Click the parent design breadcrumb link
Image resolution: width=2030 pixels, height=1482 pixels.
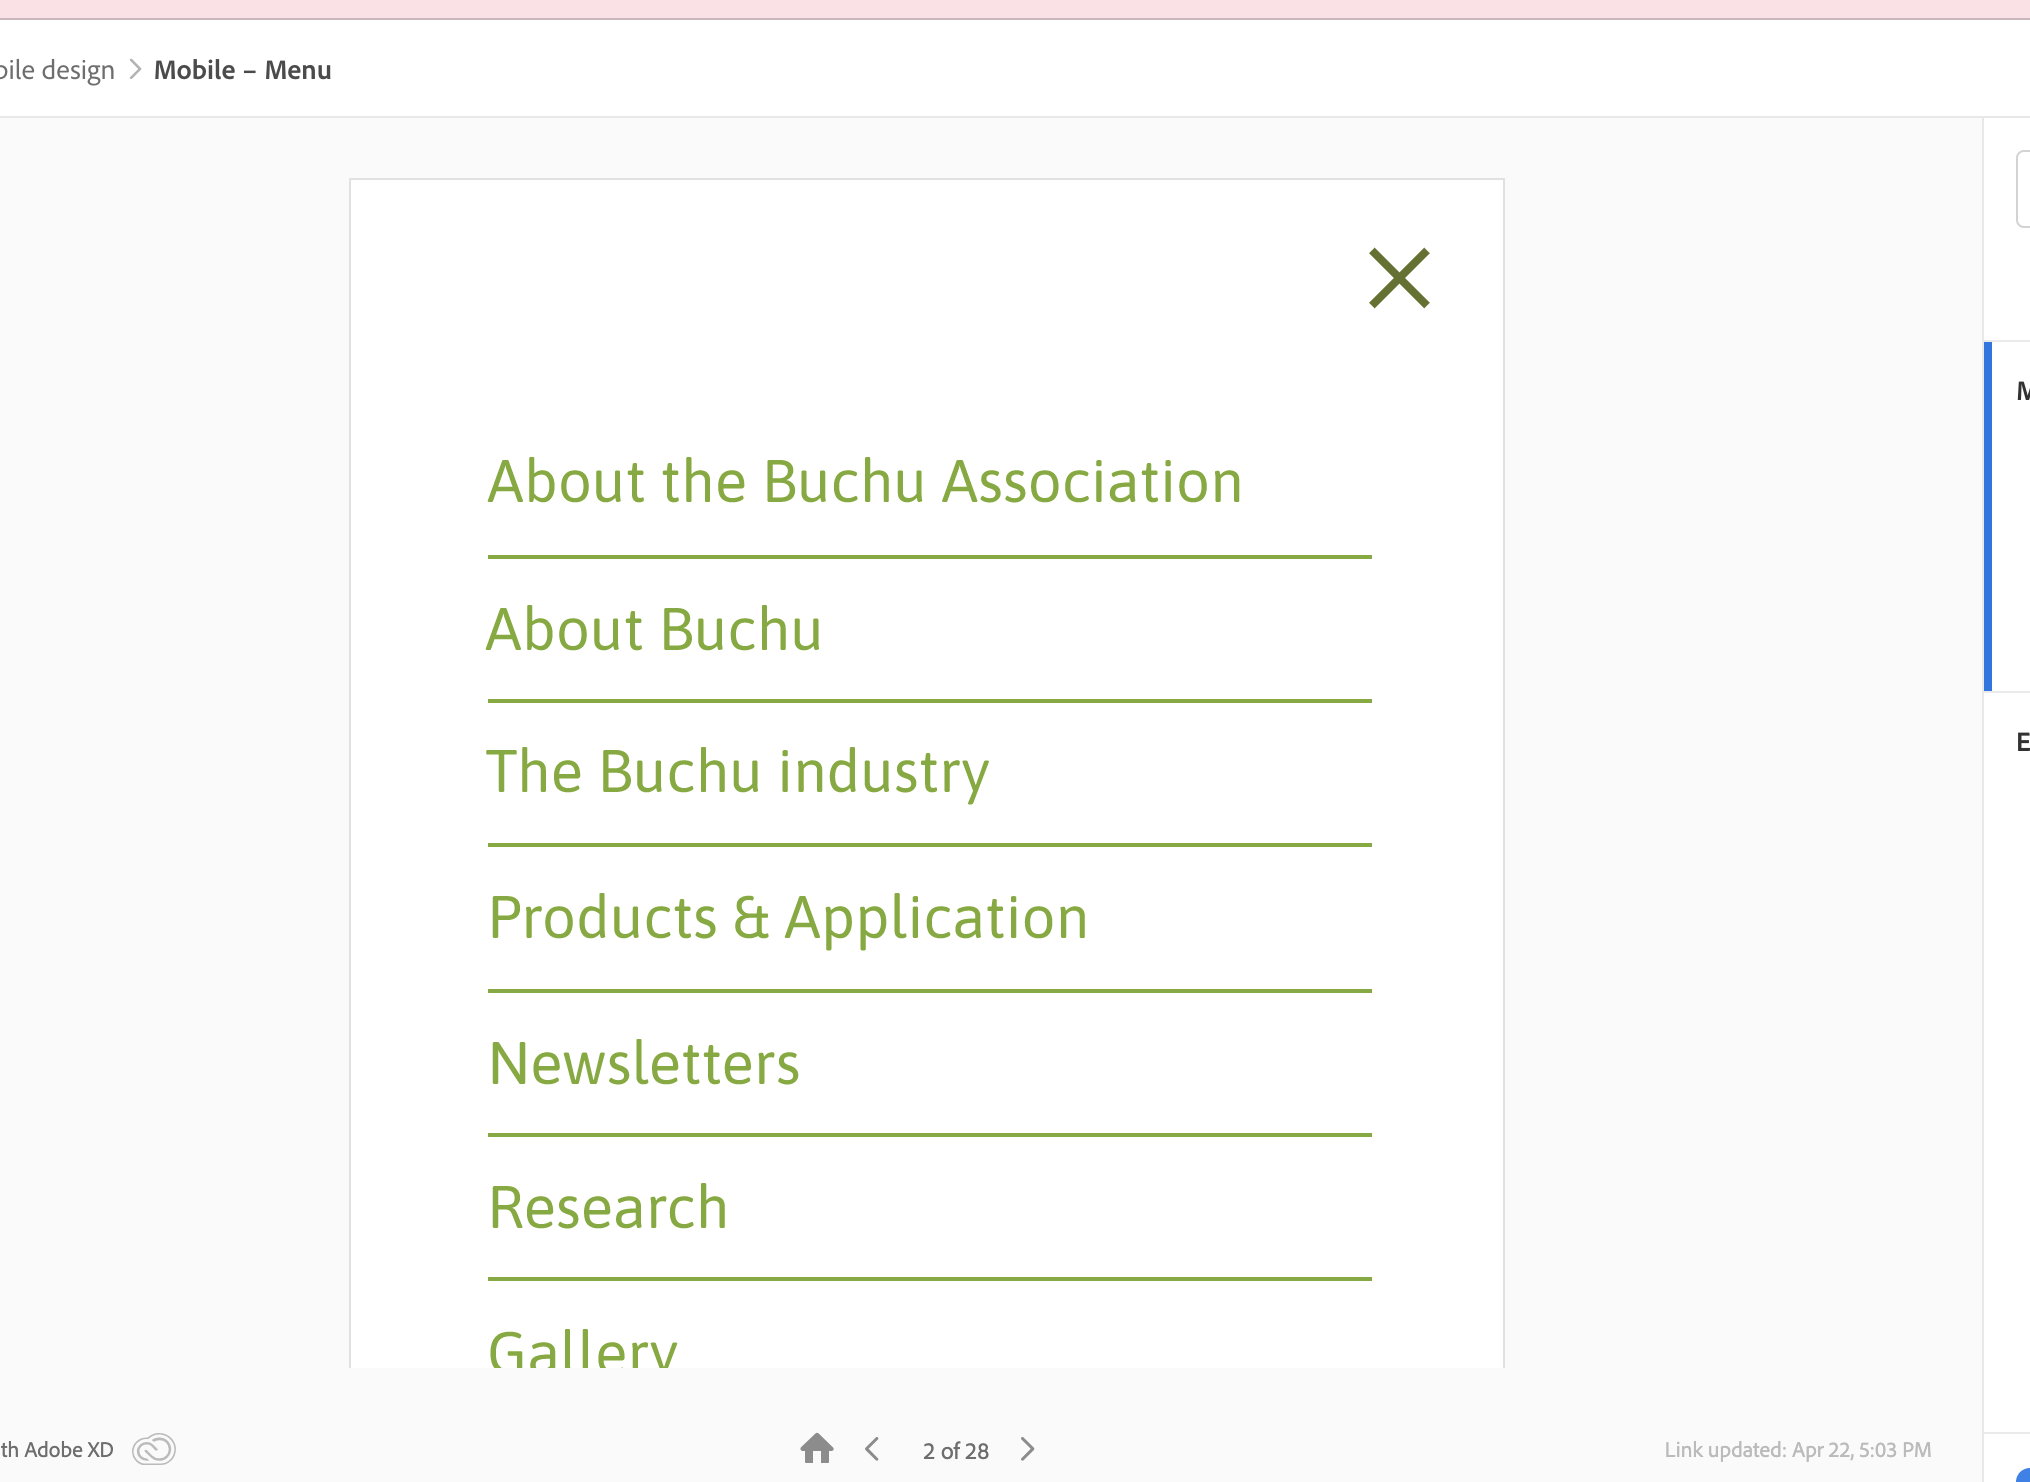[x=57, y=70]
